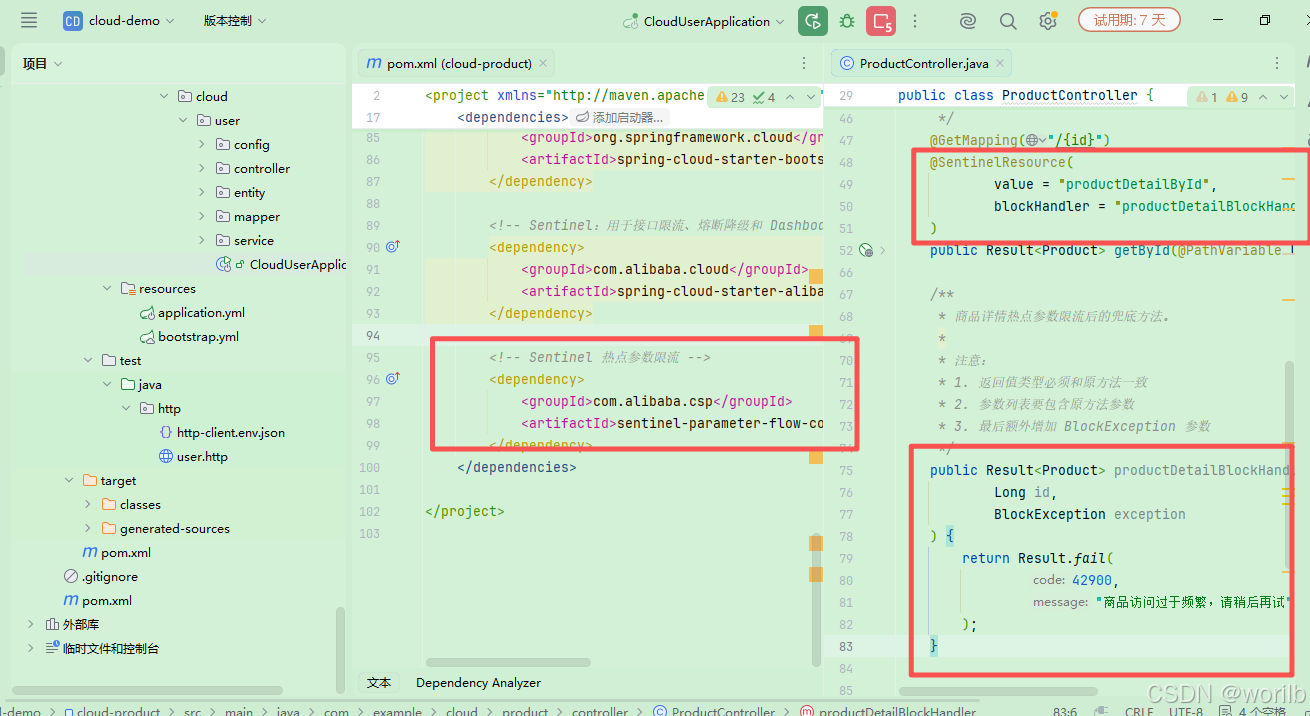Open tab options for ProductController editor pane
Image resolution: width=1310 pixels, height=716 pixels.
(1278, 63)
